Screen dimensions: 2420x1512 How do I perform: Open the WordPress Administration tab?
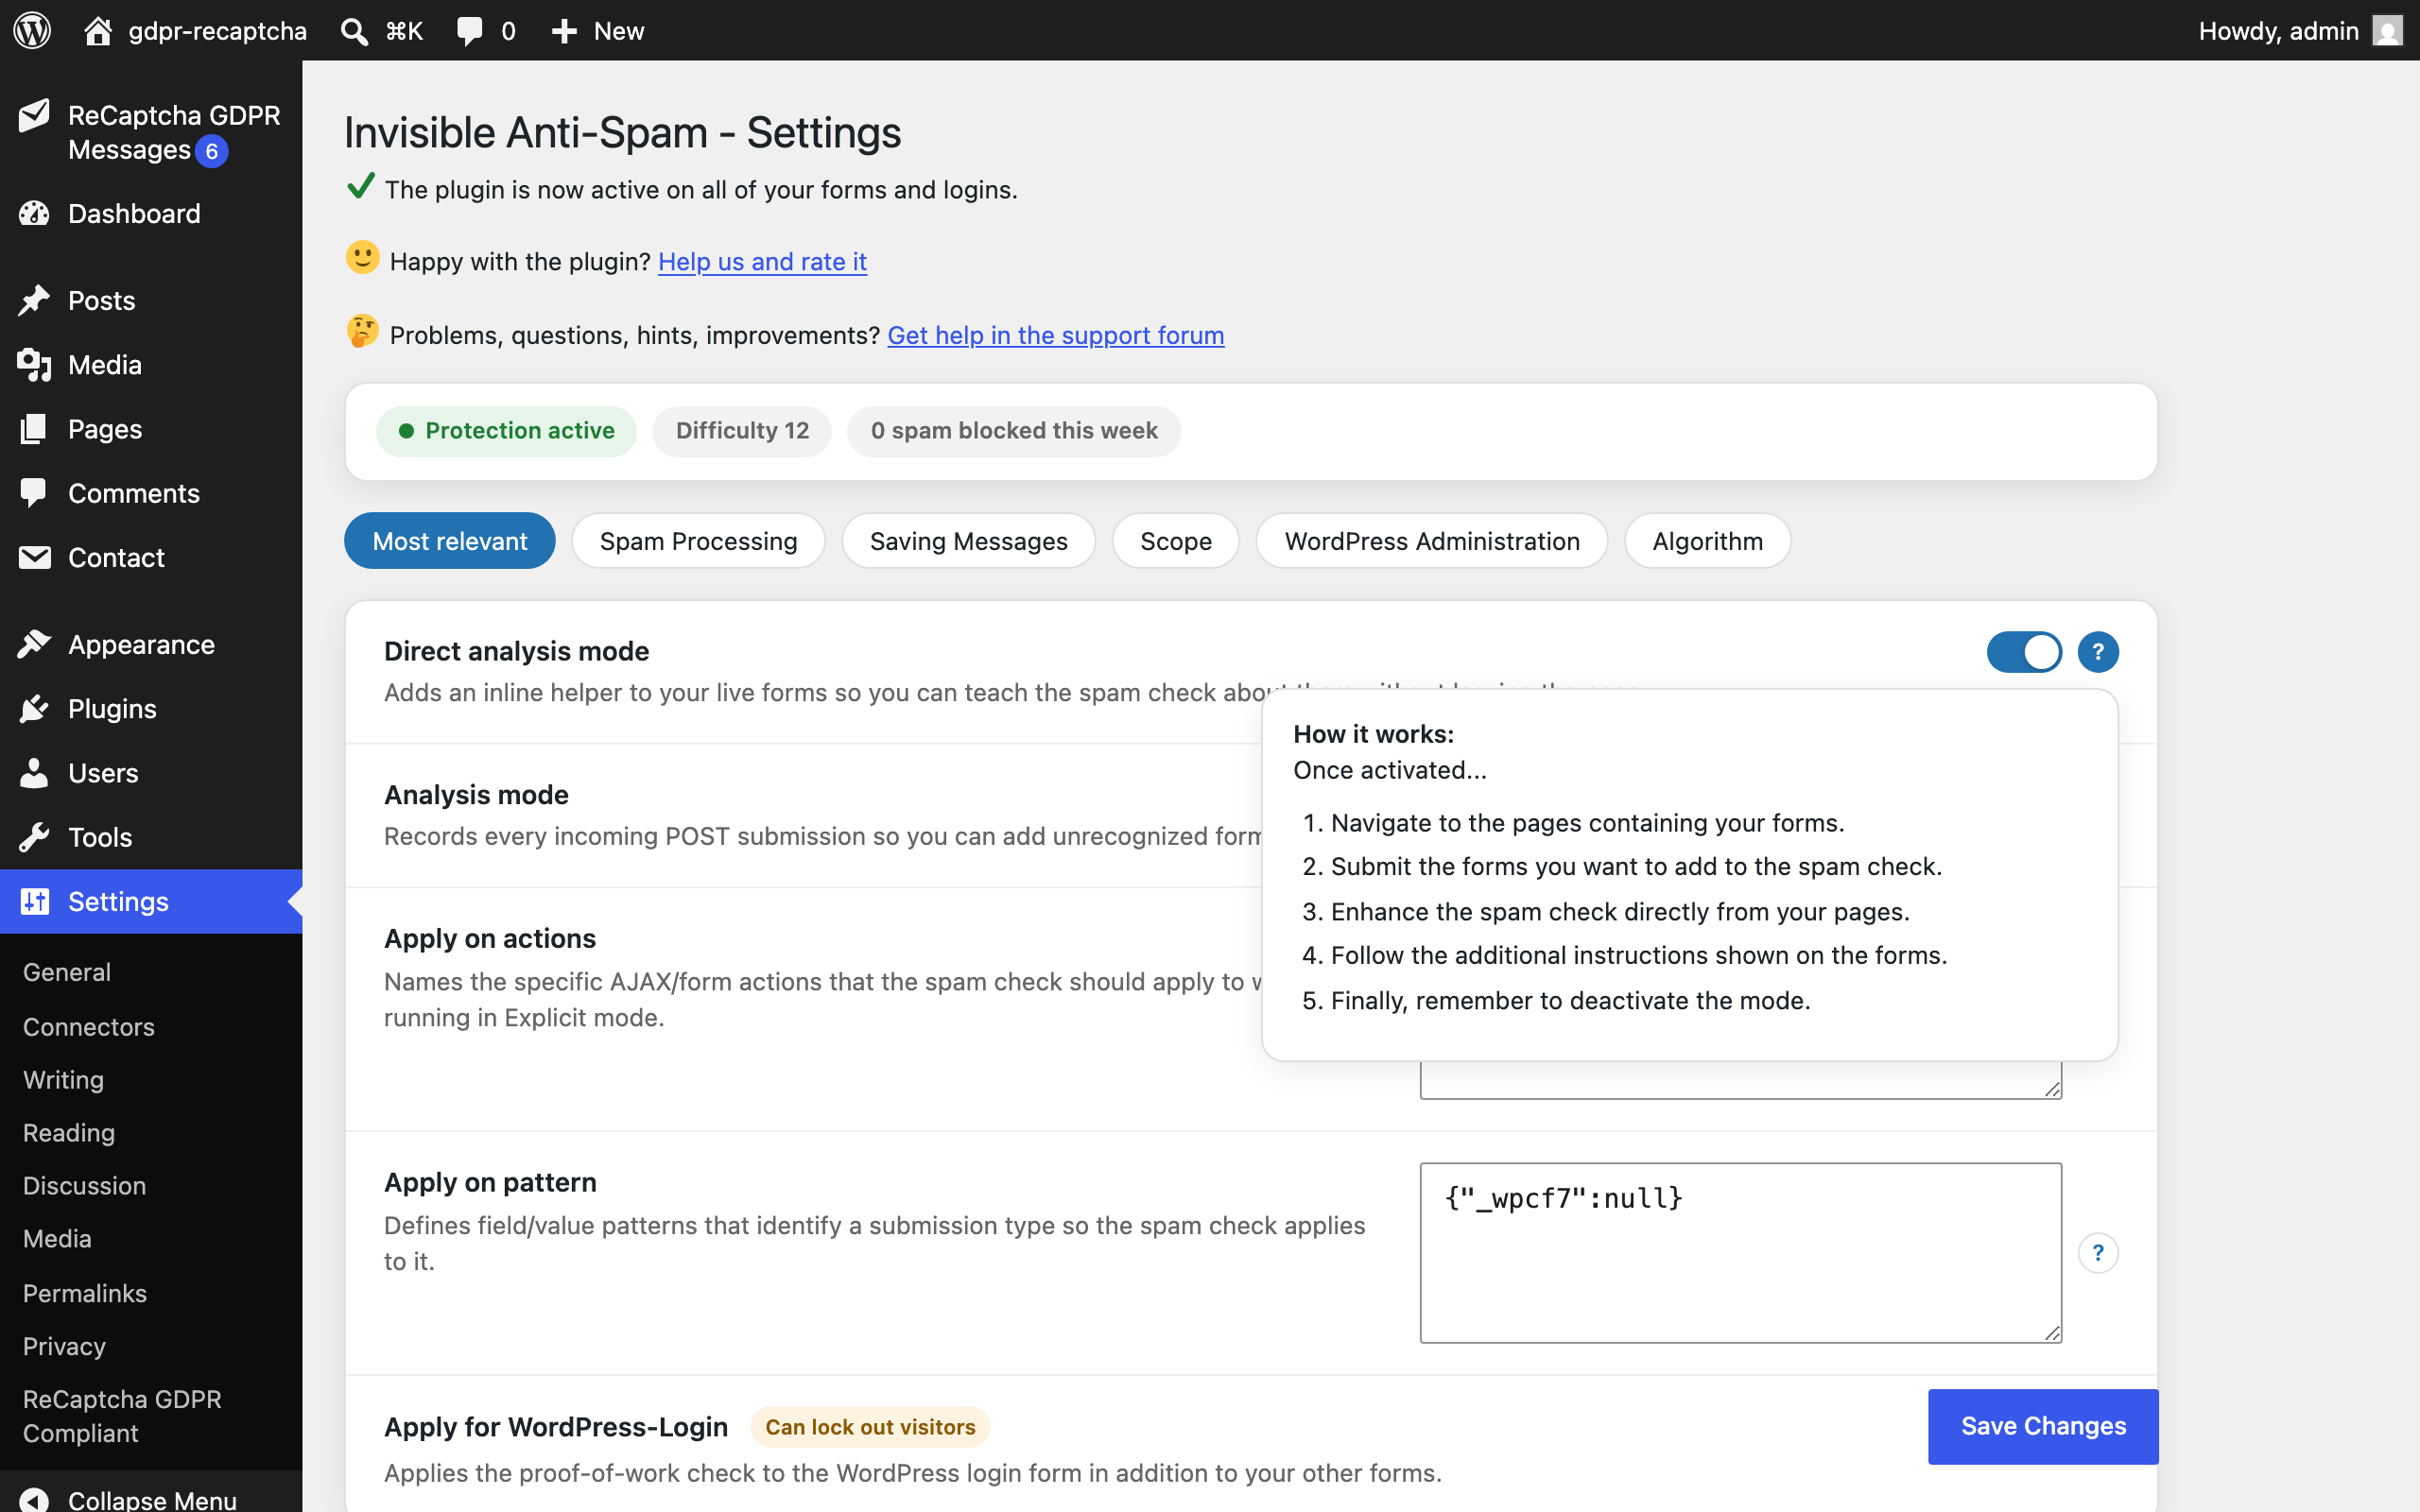click(x=1432, y=541)
